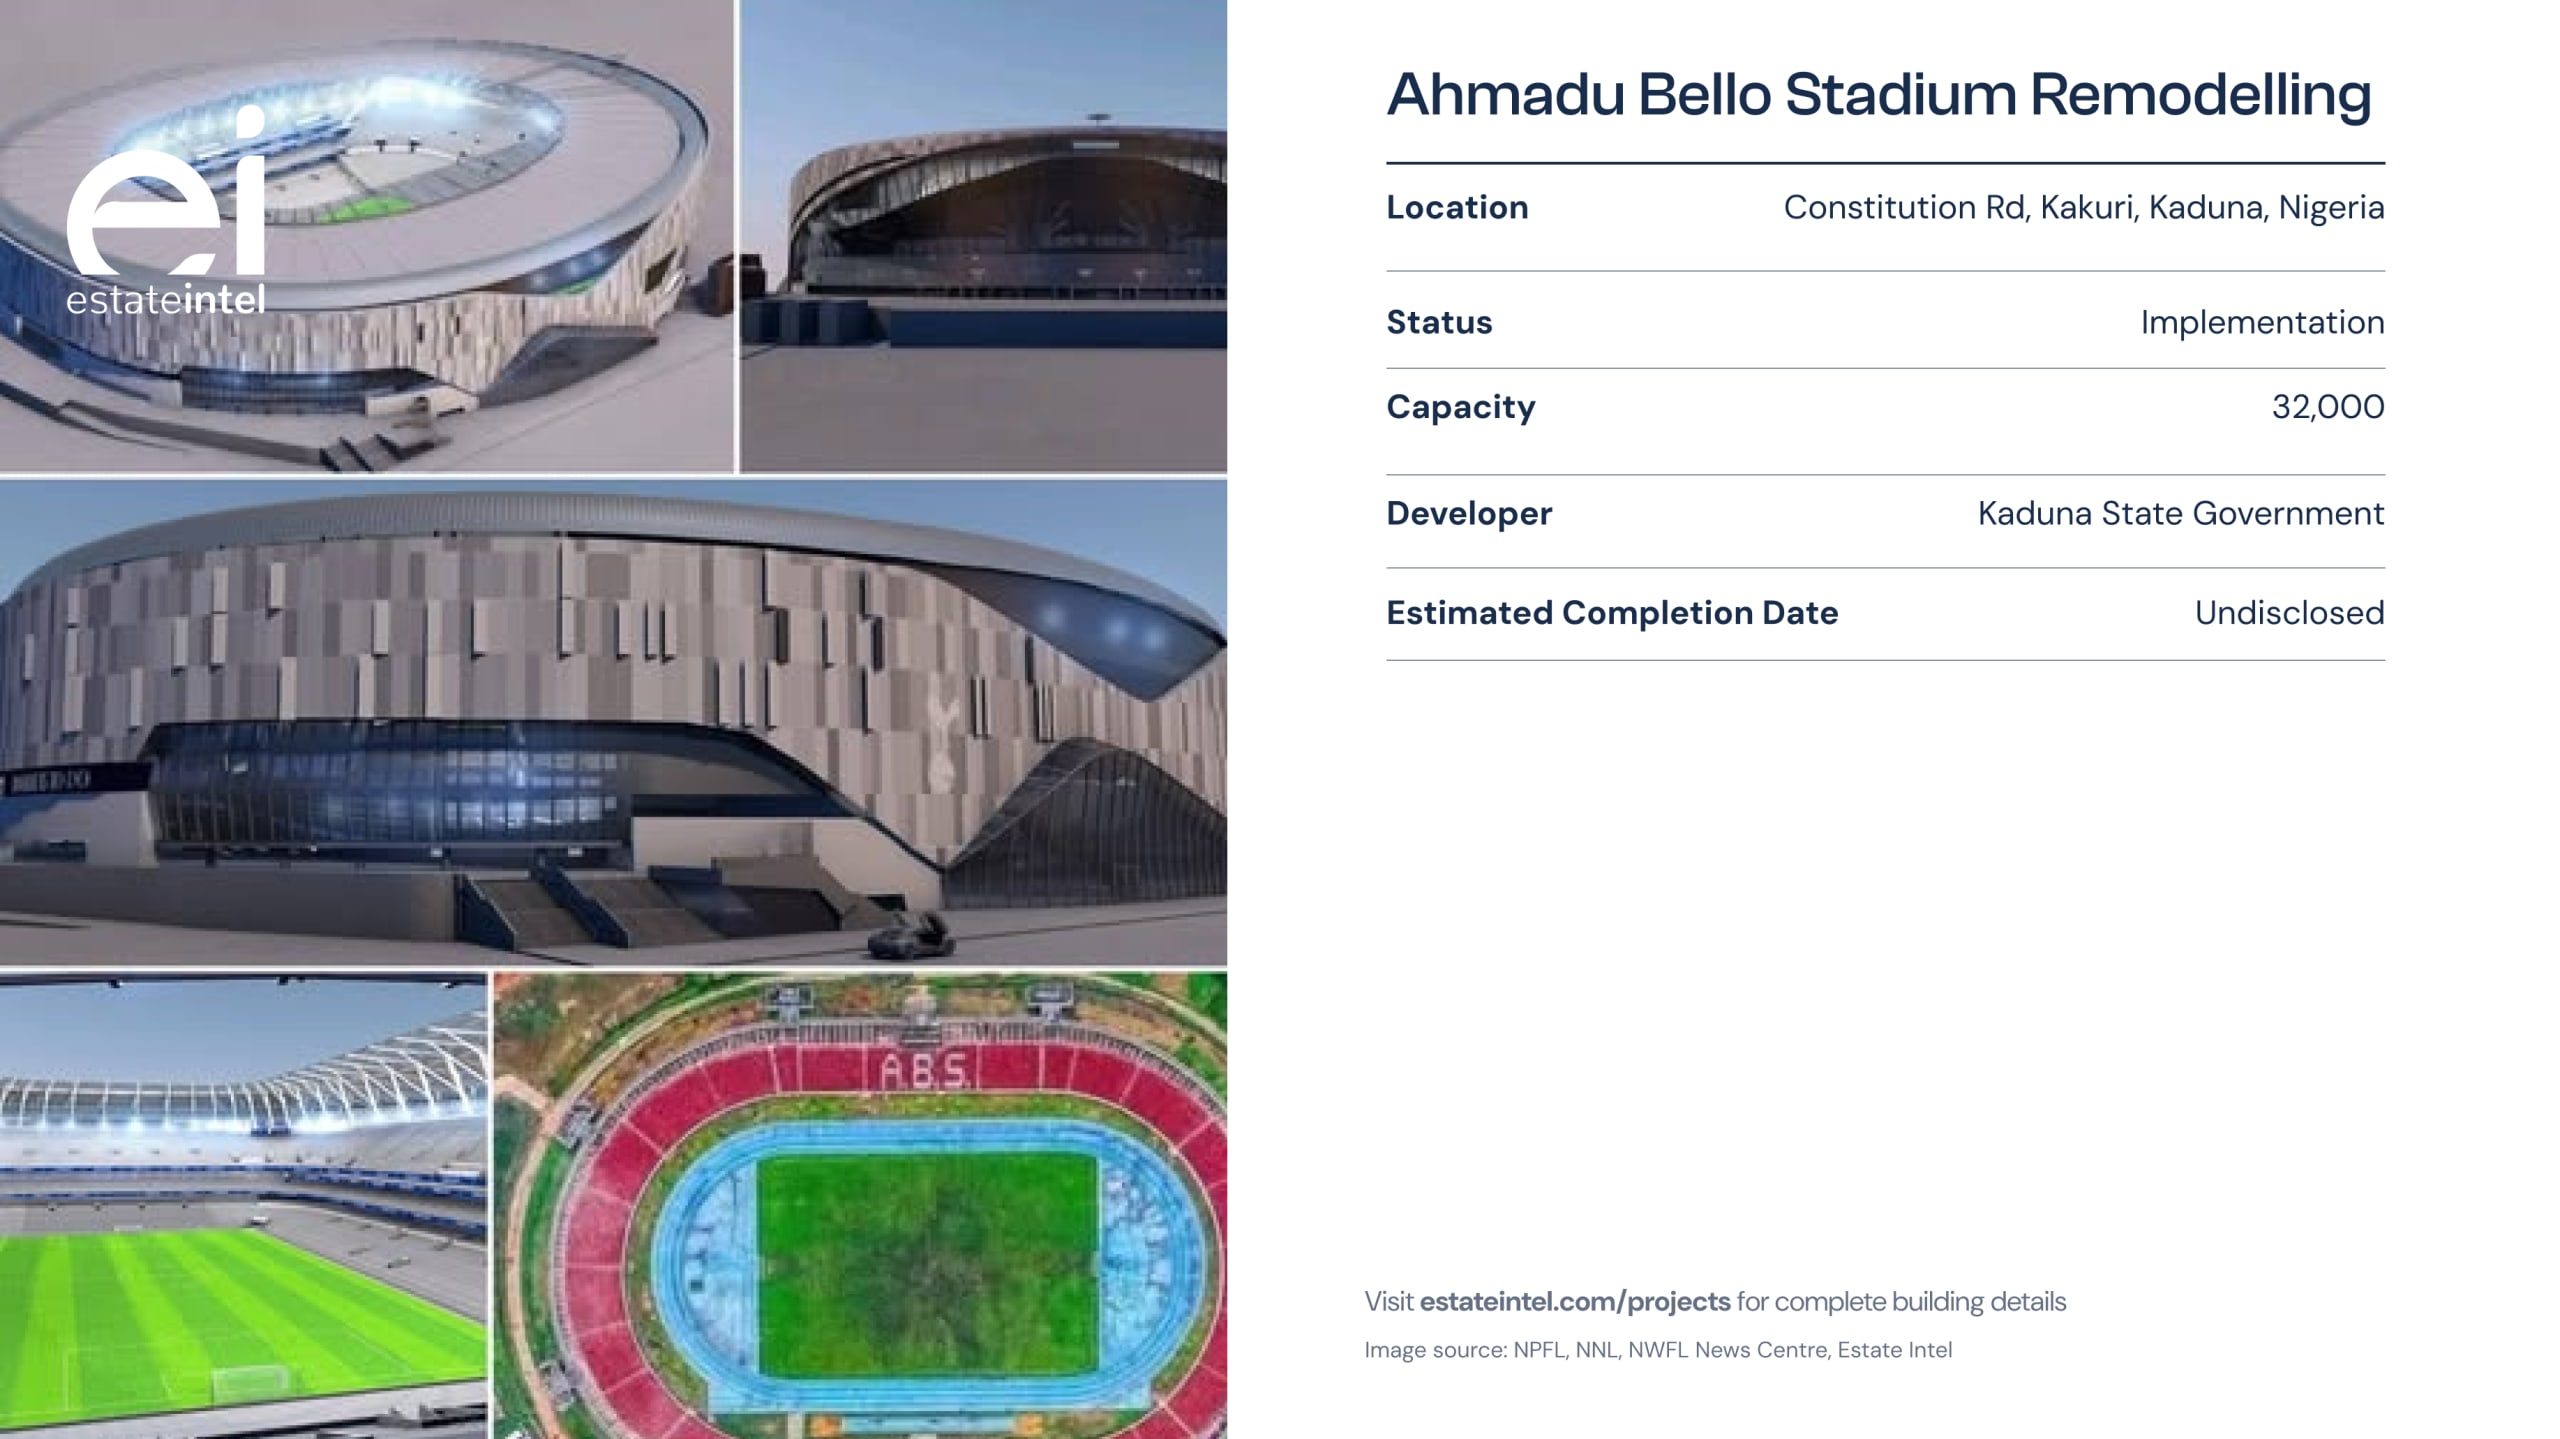Click the Ahmadu Bello Stadium Remodelling title

[x=1878, y=95]
